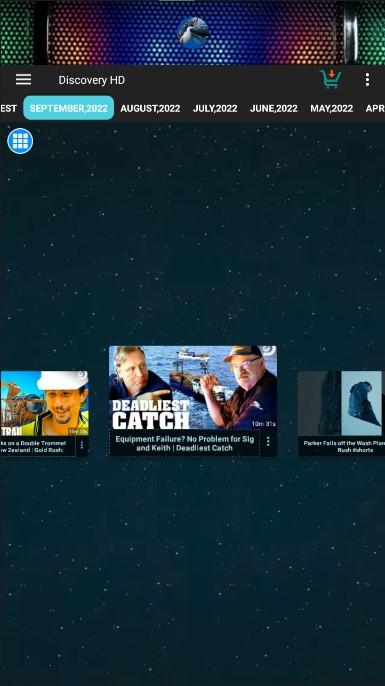This screenshot has width=385, height=686.
Task: Open the MAY,2022 tab
Action: point(331,108)
